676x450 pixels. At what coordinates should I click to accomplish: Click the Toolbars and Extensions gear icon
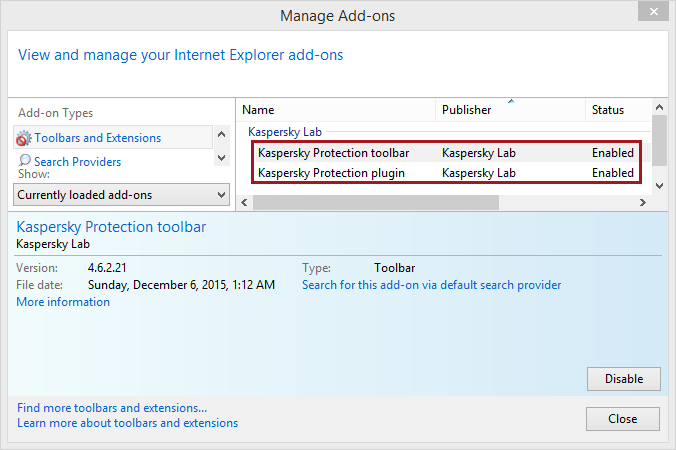tap(24, 138)
